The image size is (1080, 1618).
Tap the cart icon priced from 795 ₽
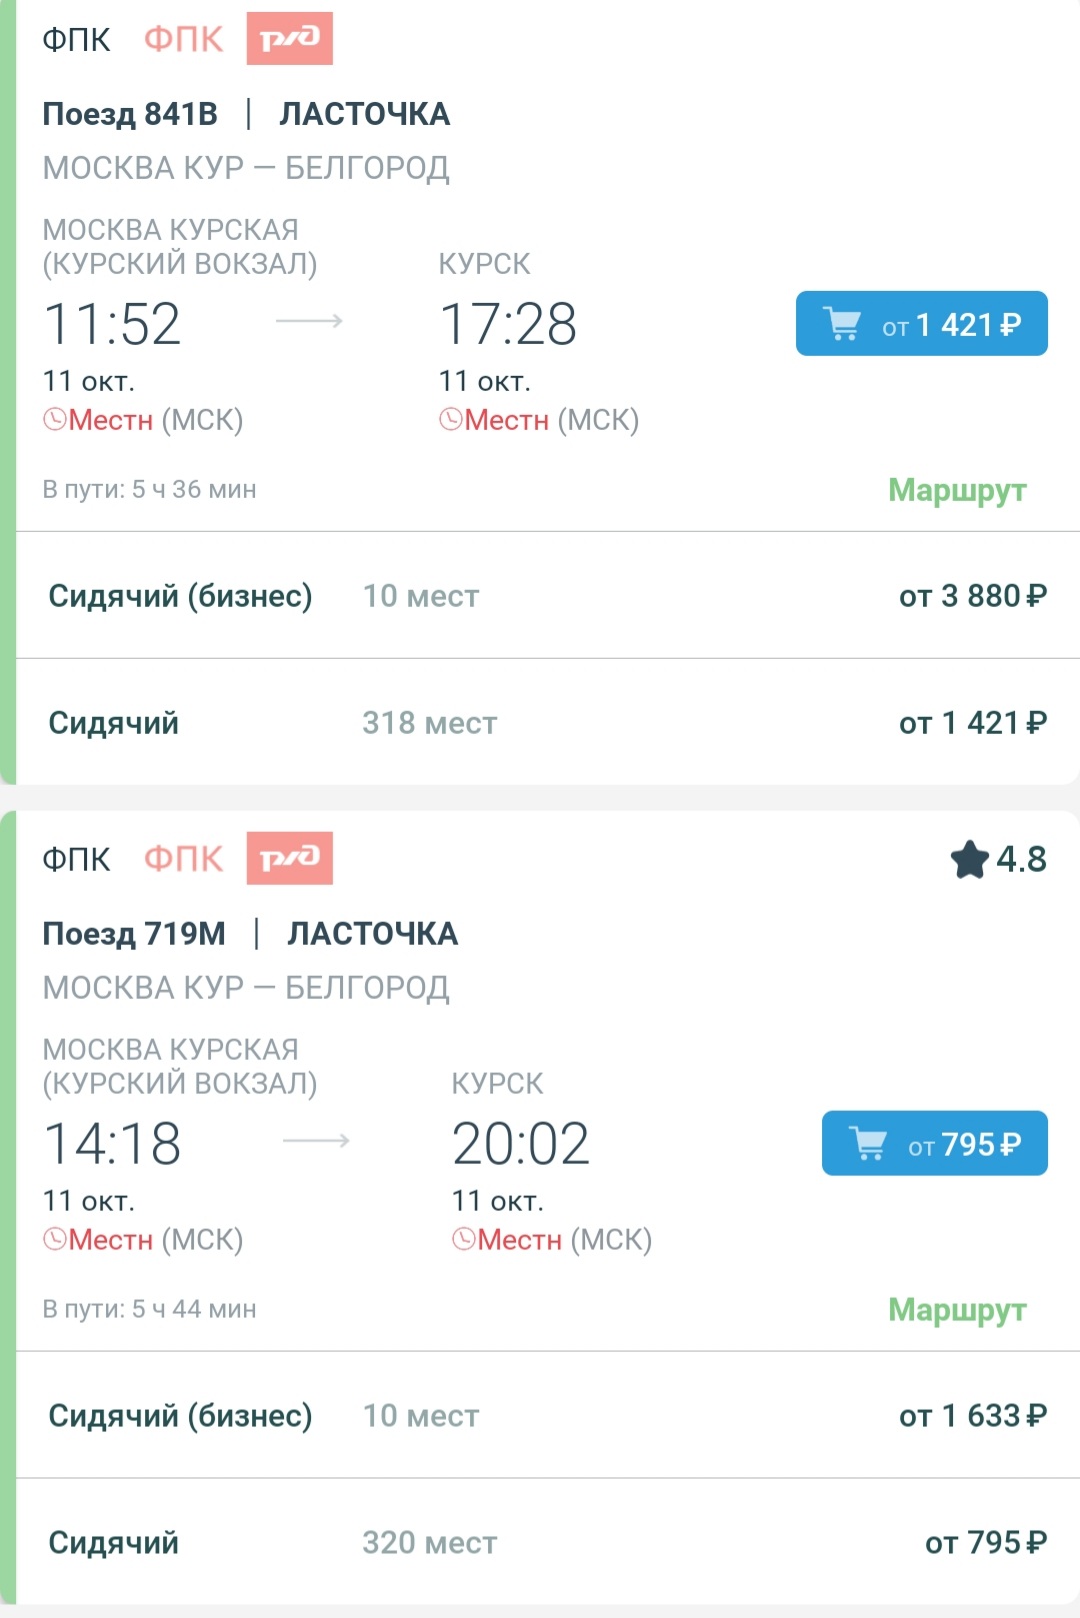(x=868, y=1143)
